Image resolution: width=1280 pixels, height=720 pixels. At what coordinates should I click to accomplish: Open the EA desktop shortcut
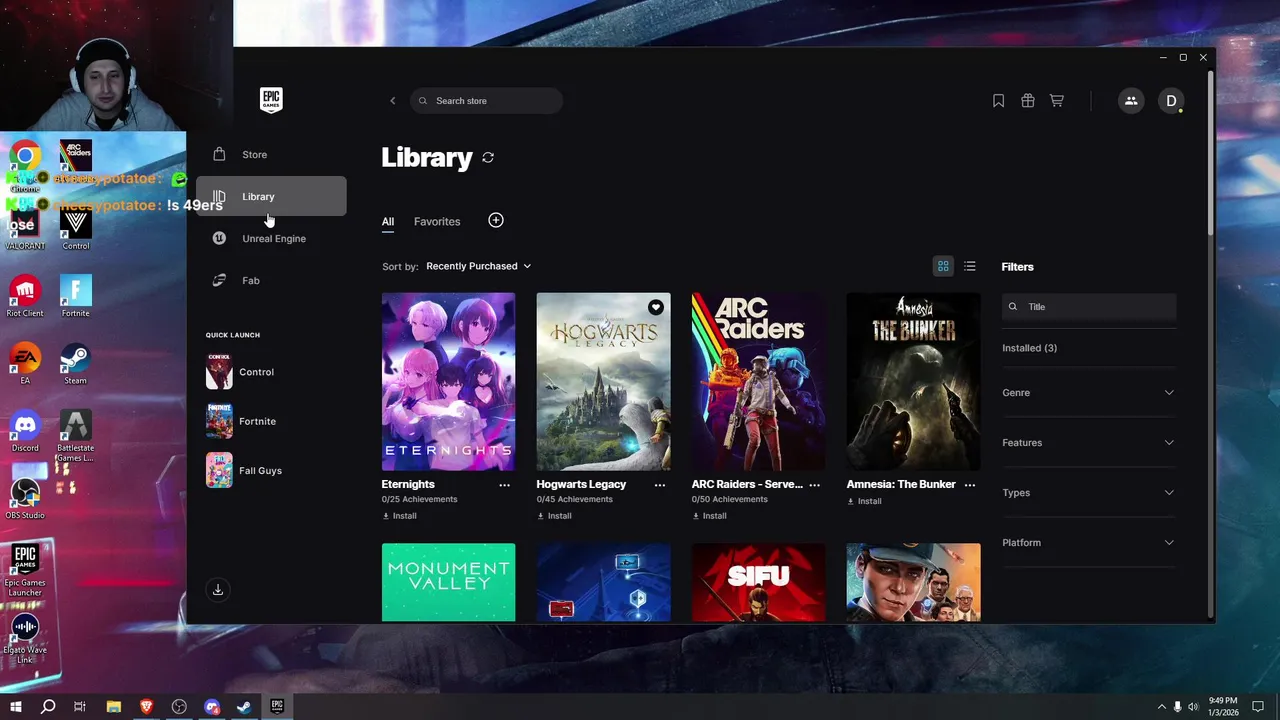click(25, 364)
